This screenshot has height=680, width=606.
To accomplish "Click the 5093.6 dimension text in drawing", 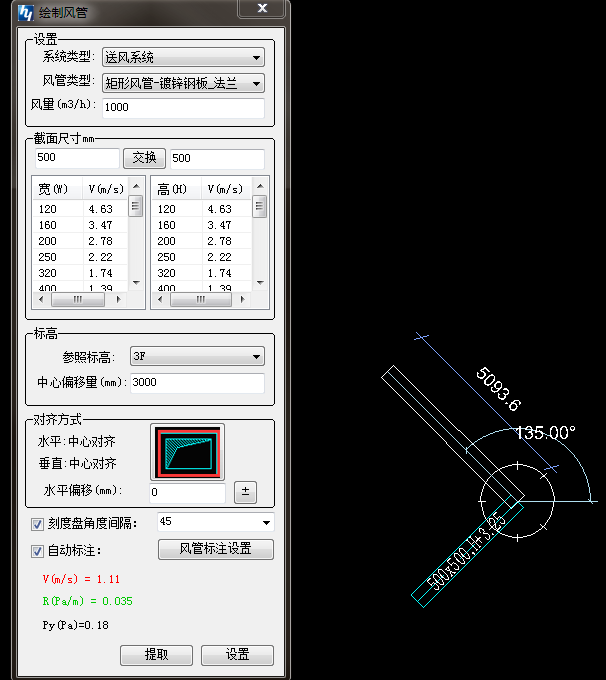I will 498,389.
